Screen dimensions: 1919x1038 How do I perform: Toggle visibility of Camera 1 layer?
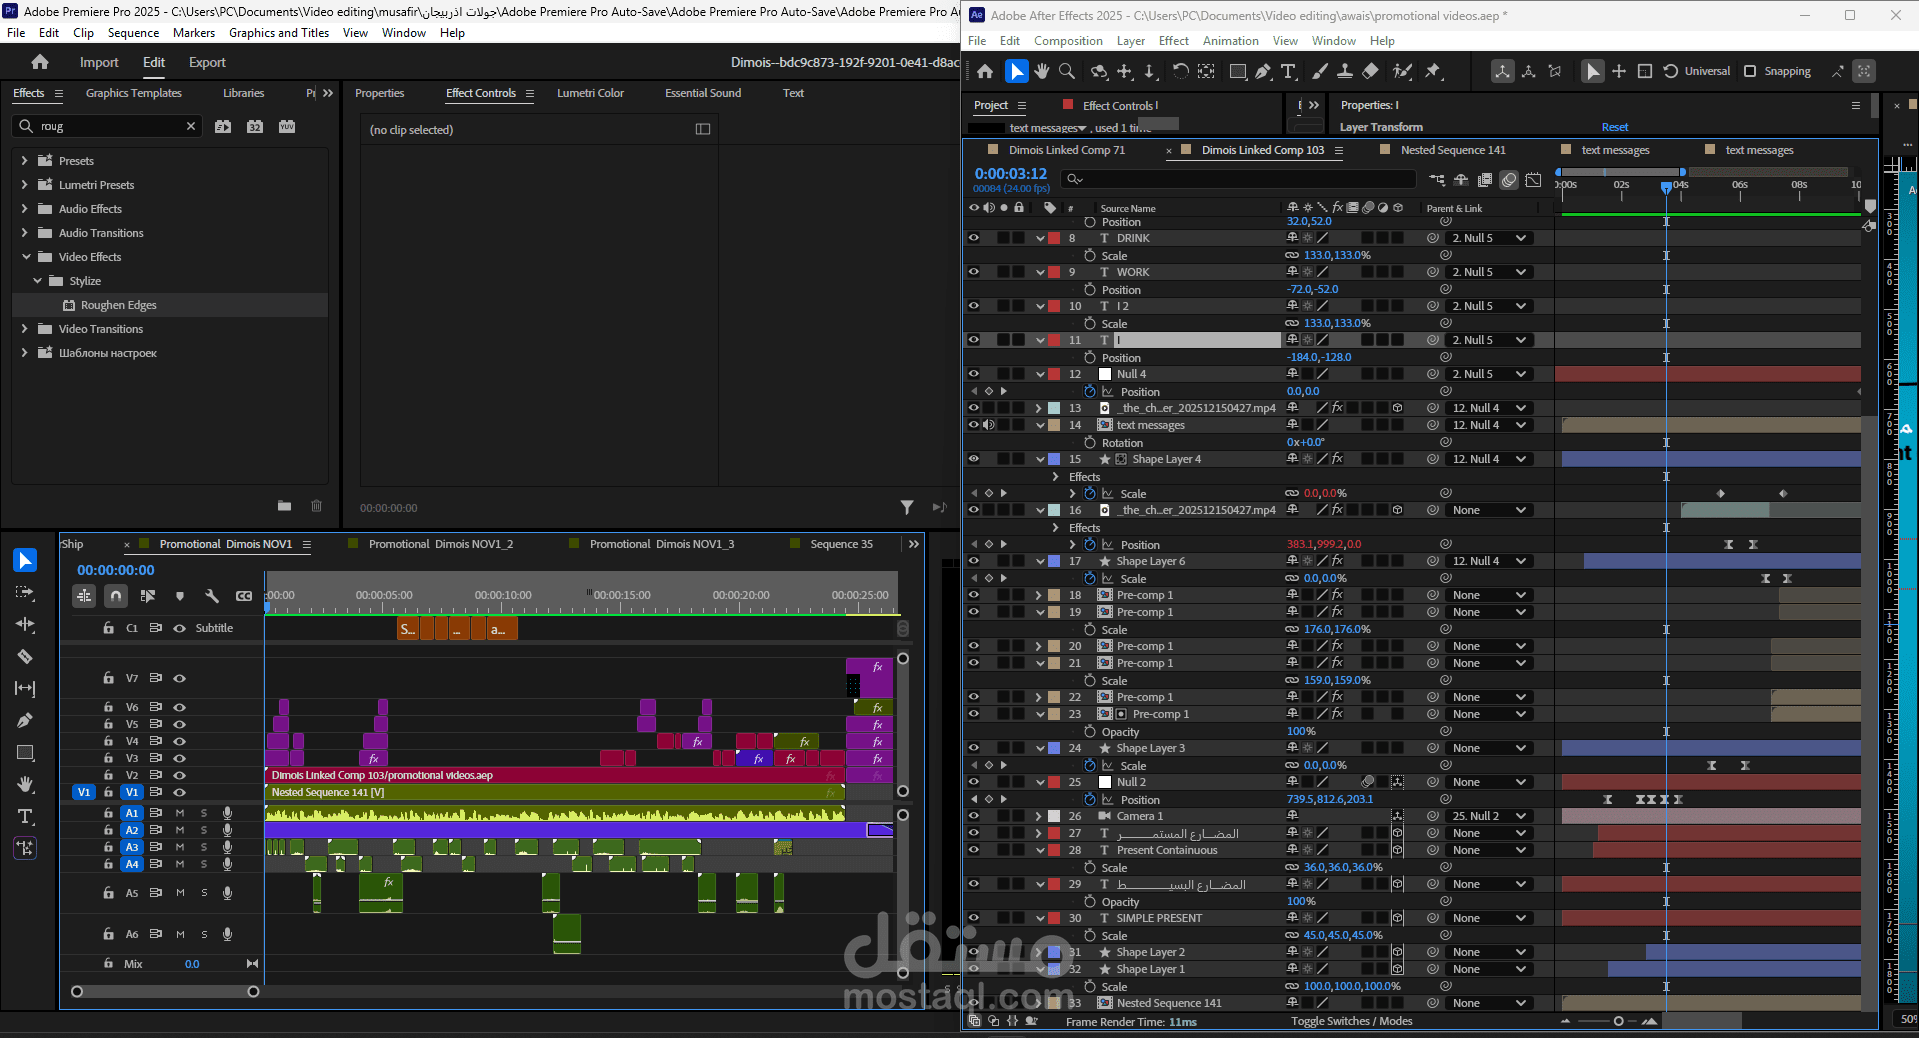pos(973,816)
